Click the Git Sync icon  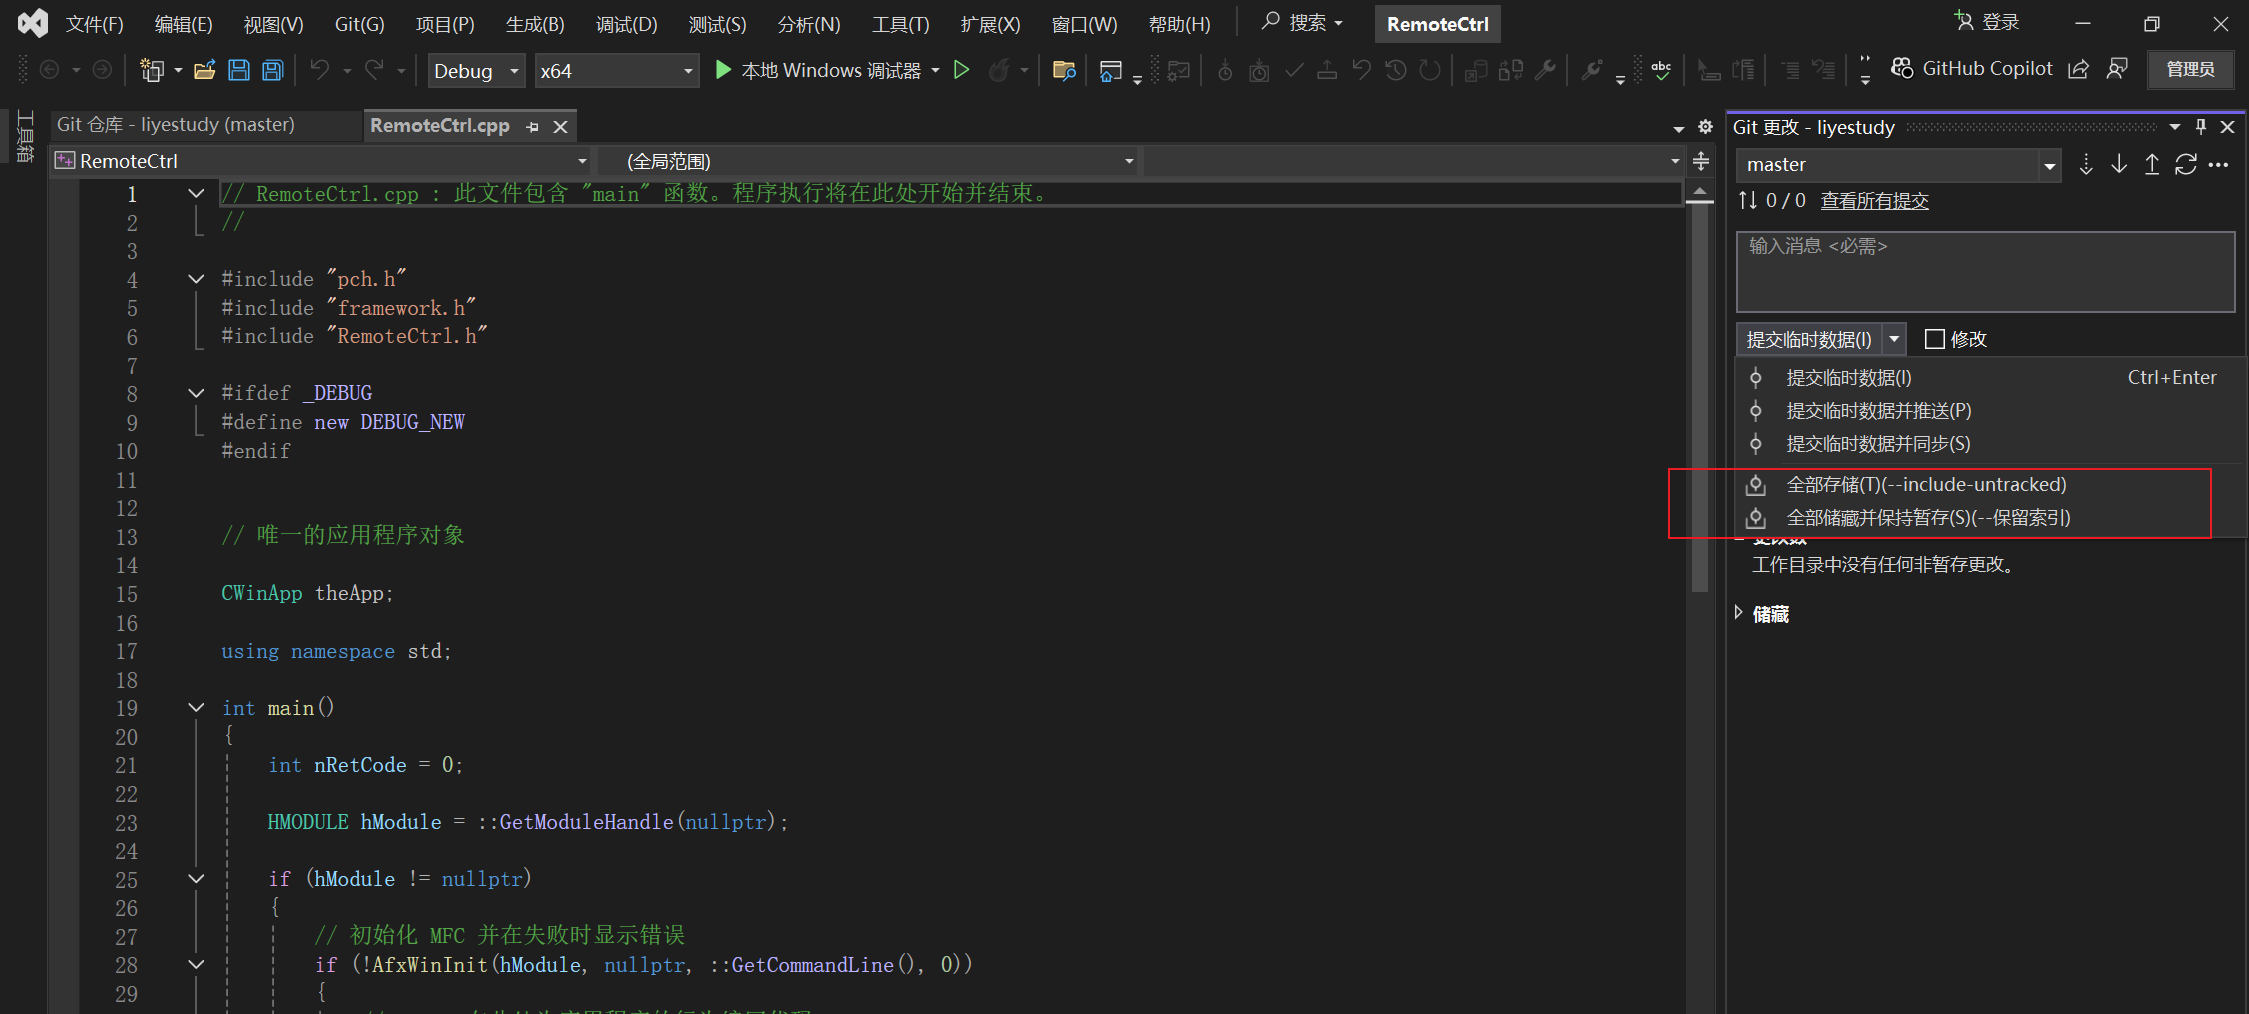point(2186,165)
